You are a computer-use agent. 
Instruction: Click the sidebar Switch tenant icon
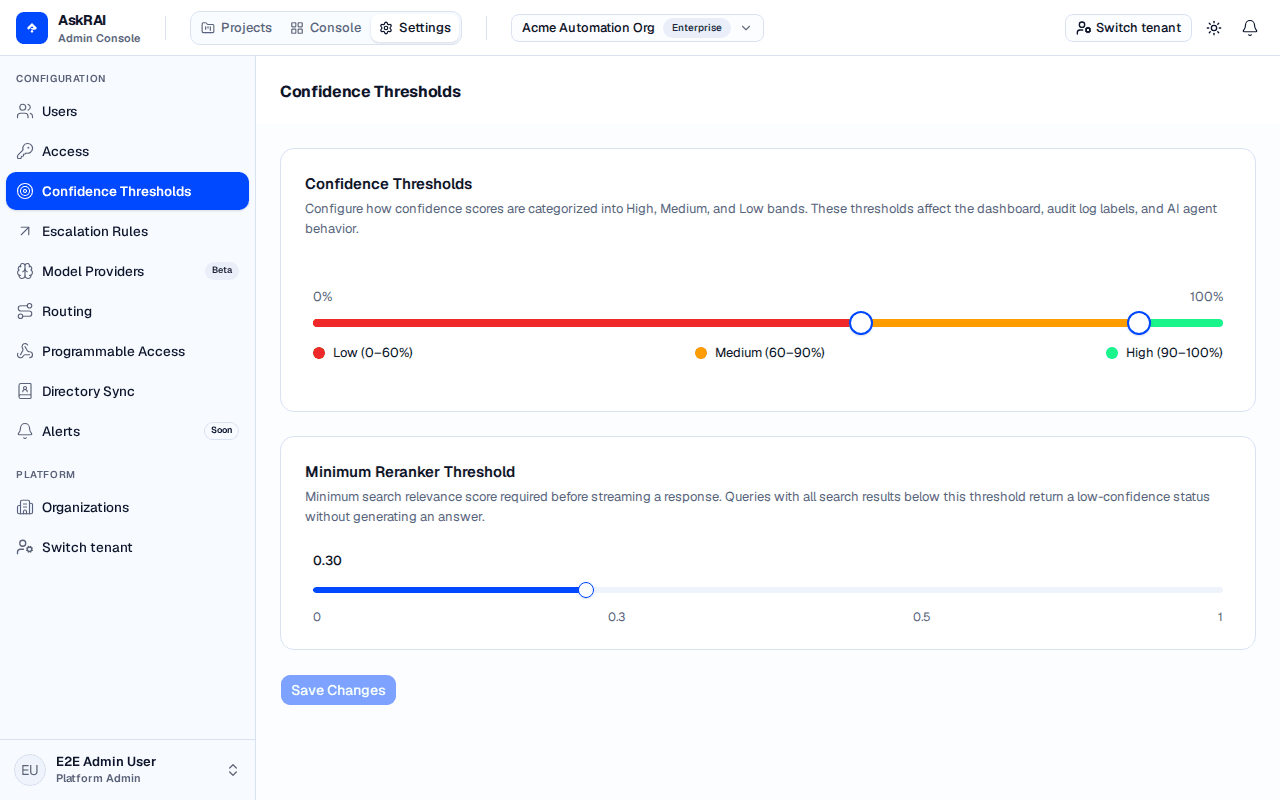click(25, 547)
